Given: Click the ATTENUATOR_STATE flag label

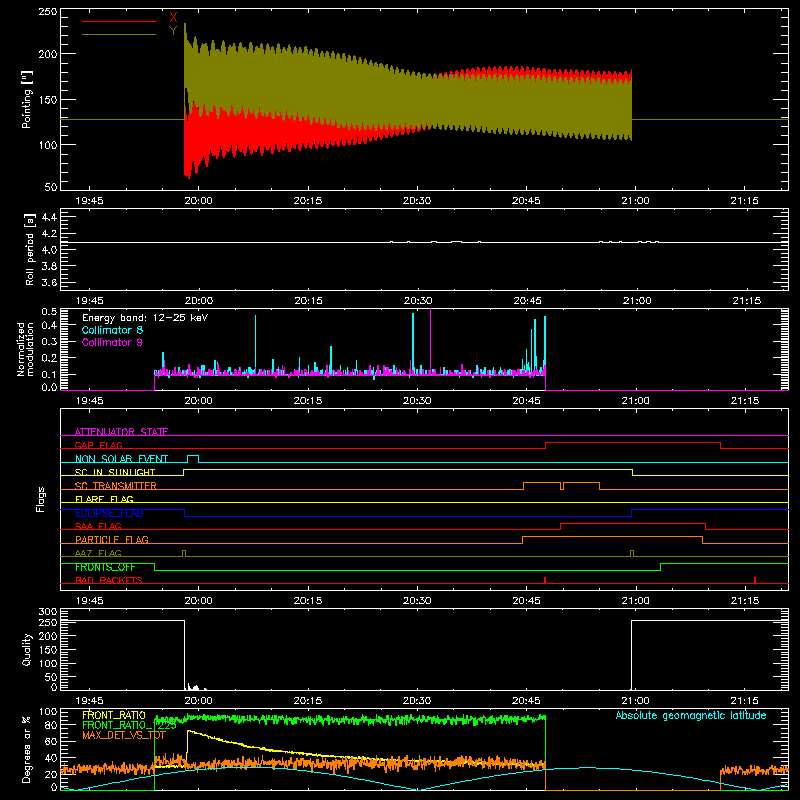Looking at the screenshot, I should (x=121, y=432).
